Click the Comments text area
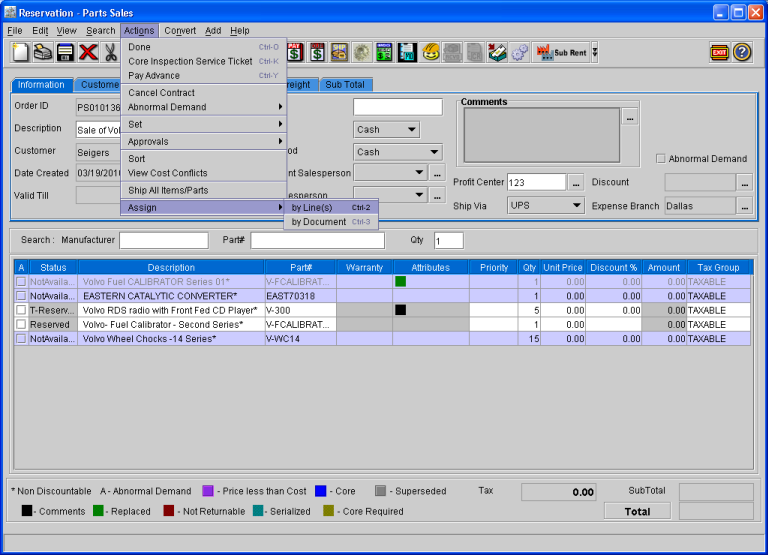This screenshot has height=555, width=768. pyautogui.click(x=542, y=135)
